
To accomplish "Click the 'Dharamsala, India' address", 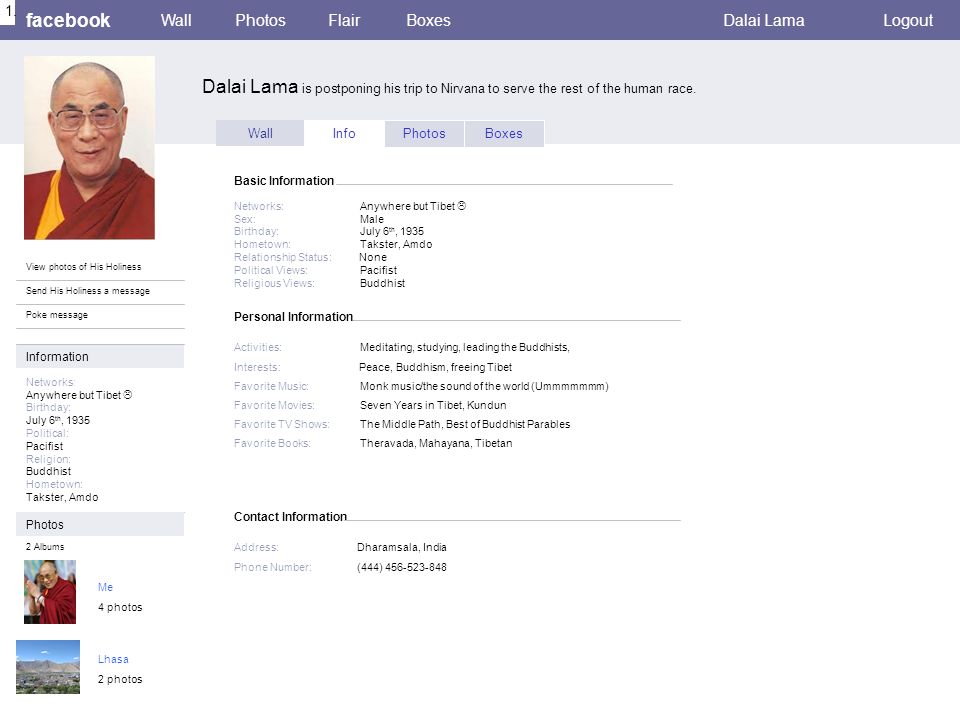I will [x=402, y=547].
